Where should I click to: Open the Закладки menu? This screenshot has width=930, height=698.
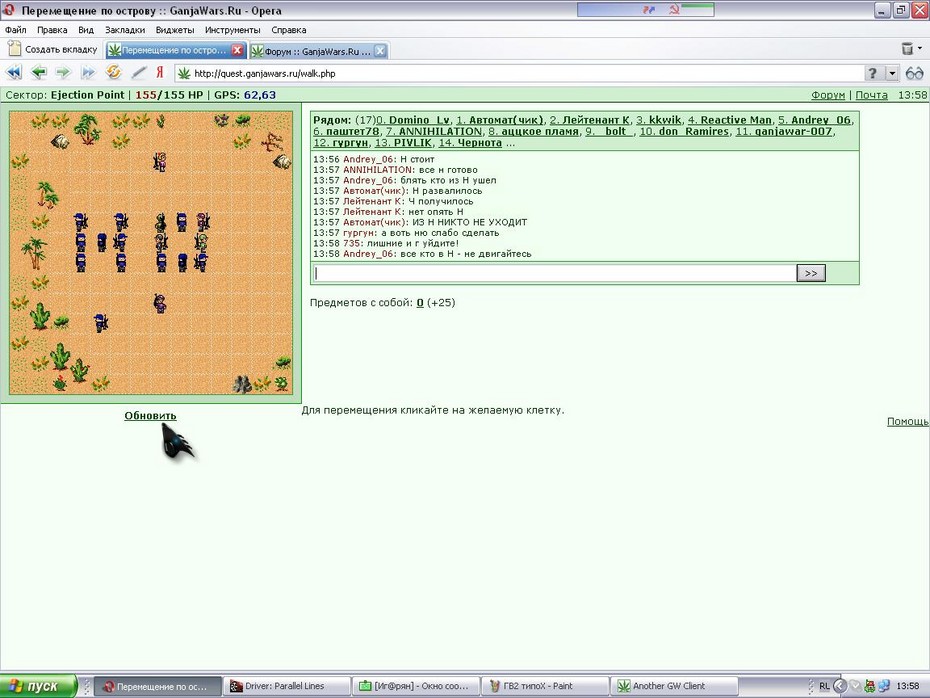125,30
